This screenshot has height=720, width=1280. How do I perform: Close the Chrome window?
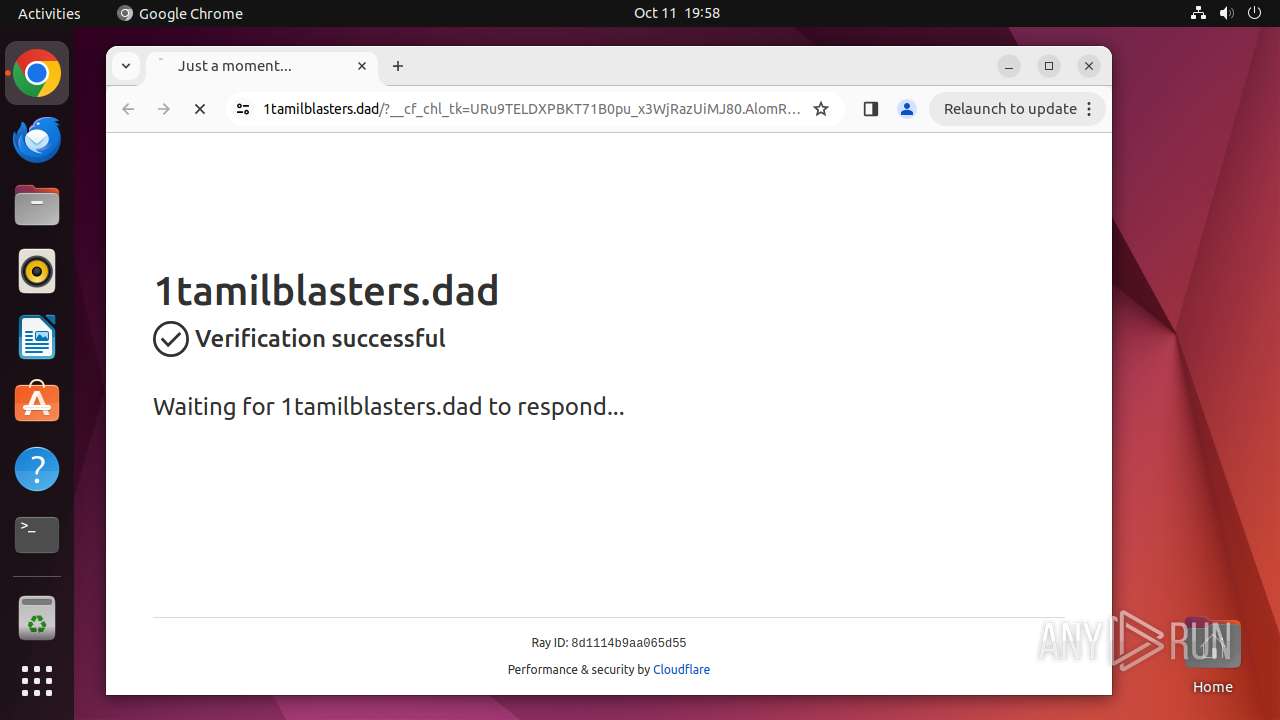[x=1089, y=66]
